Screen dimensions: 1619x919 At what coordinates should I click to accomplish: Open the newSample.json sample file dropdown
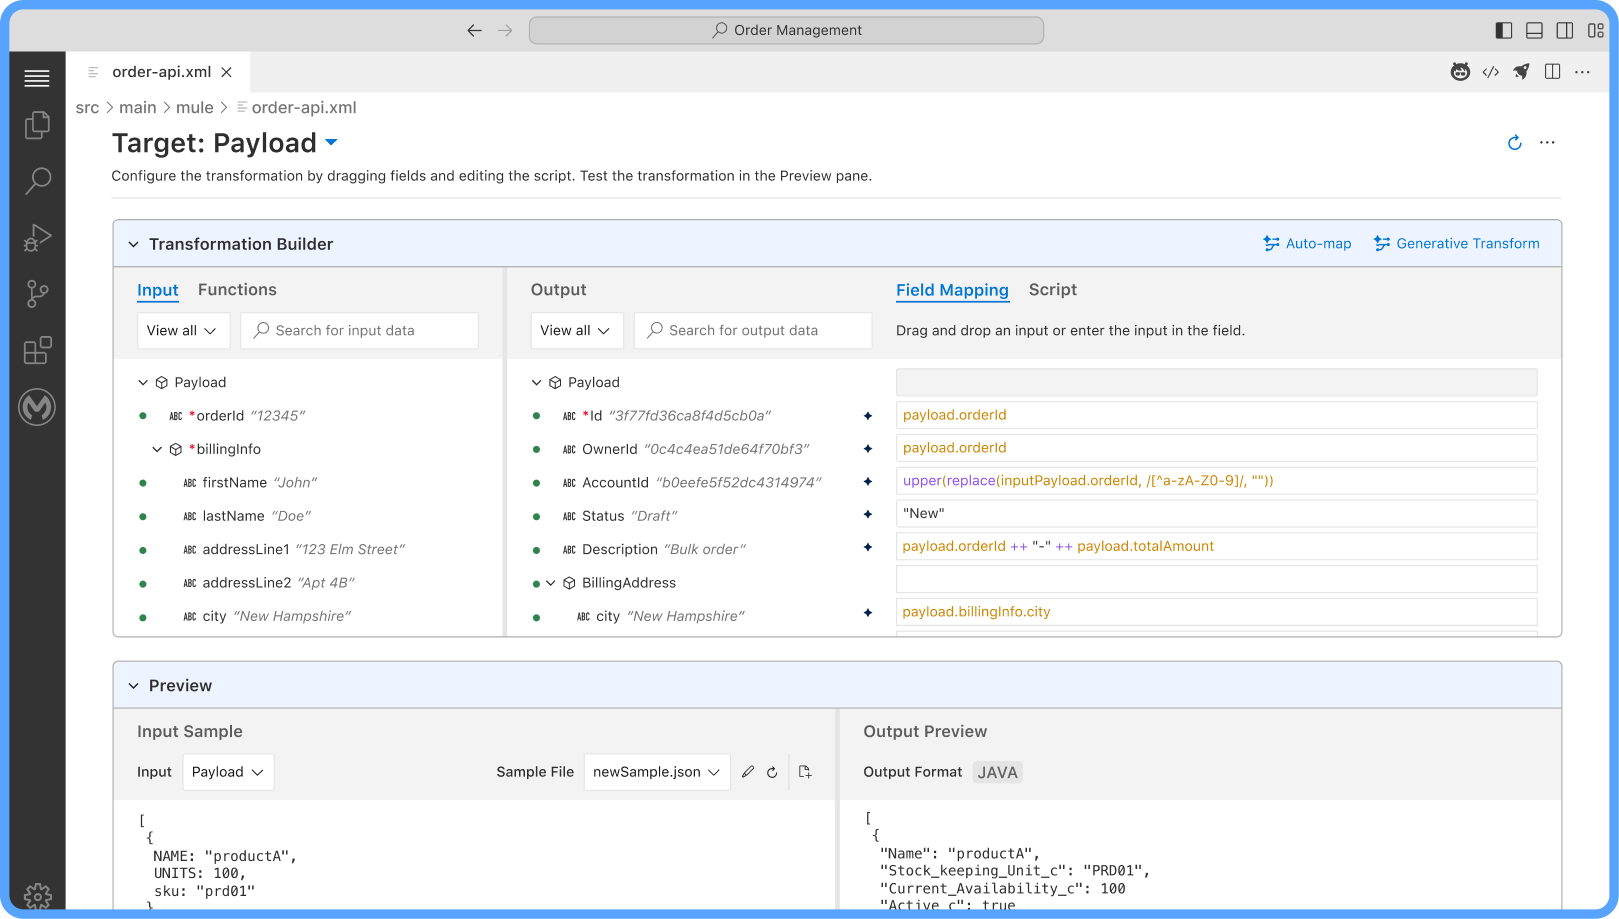(x=656, y=772)
